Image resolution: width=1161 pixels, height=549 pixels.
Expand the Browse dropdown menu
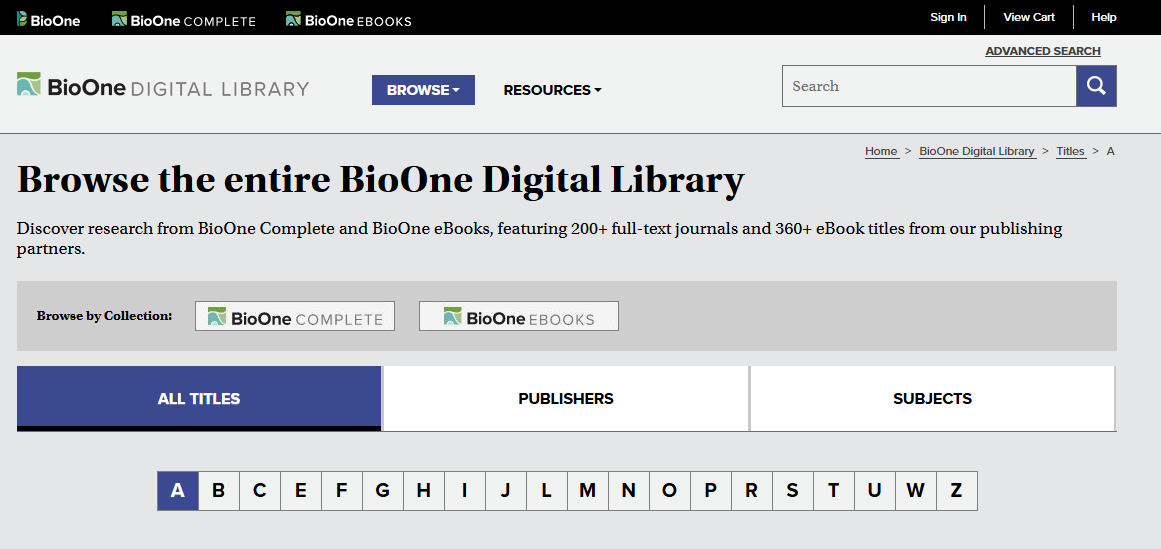423,90
